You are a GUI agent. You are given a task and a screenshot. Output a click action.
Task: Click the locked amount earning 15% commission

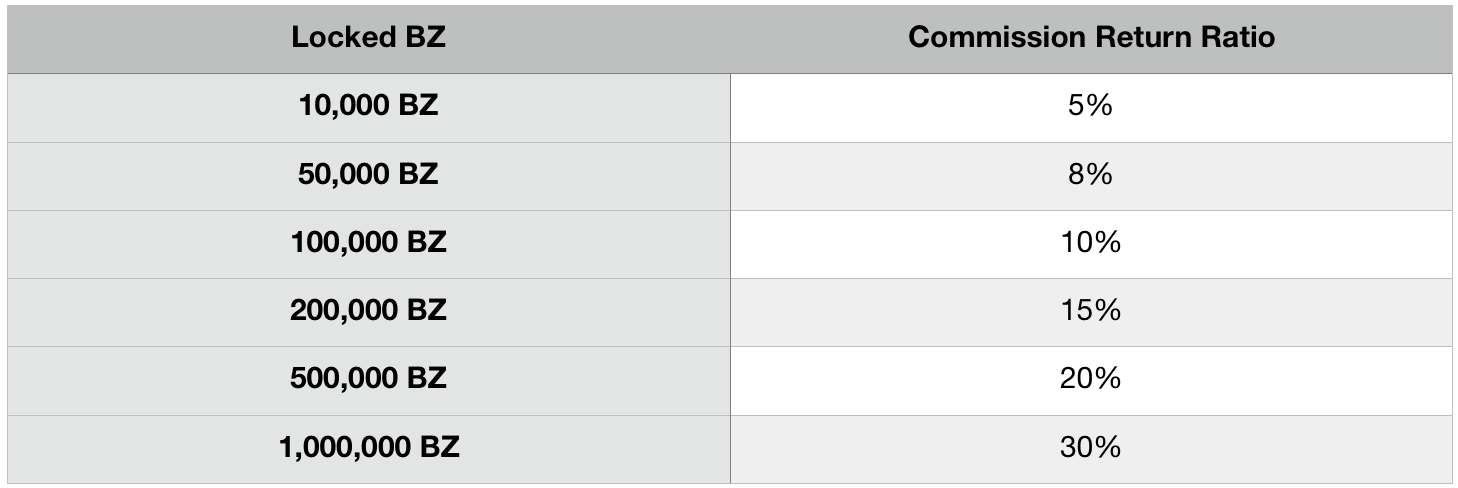pos(368,310)
